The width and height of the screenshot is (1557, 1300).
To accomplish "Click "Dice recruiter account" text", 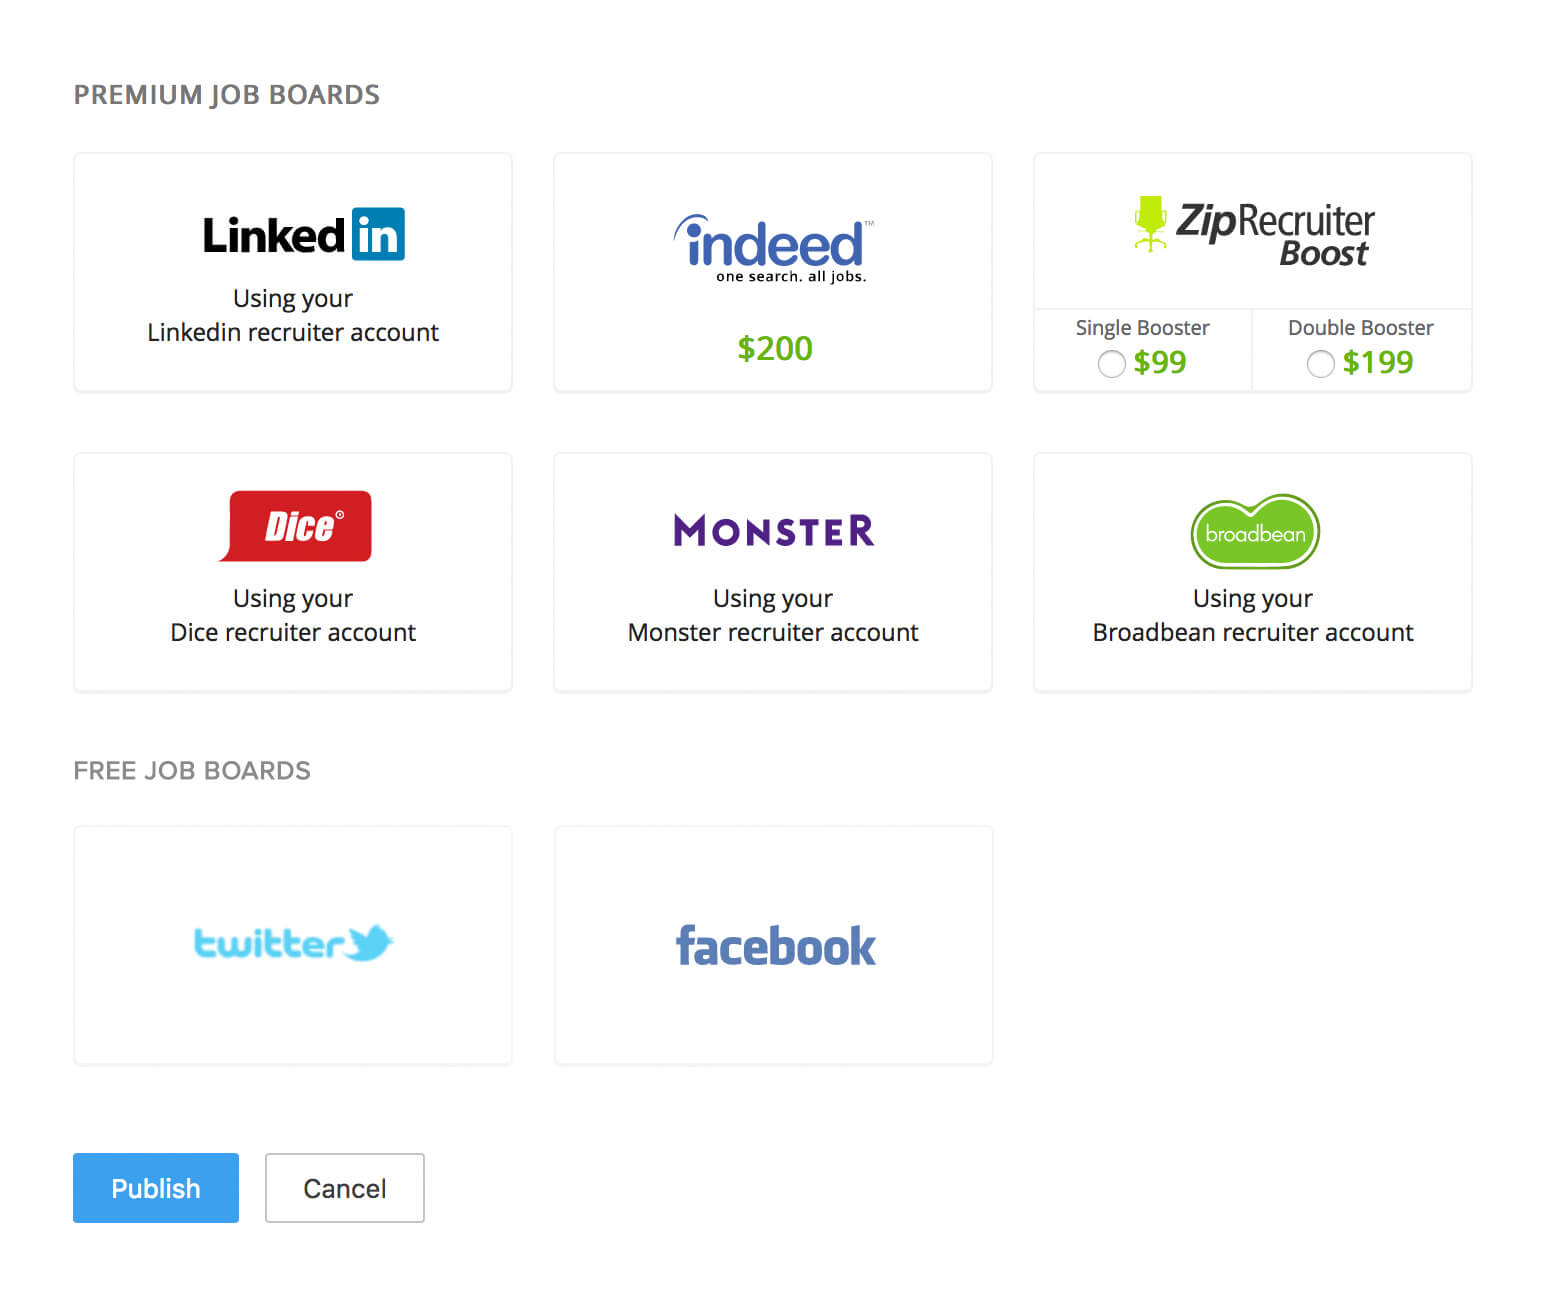I will coord(293,632).
